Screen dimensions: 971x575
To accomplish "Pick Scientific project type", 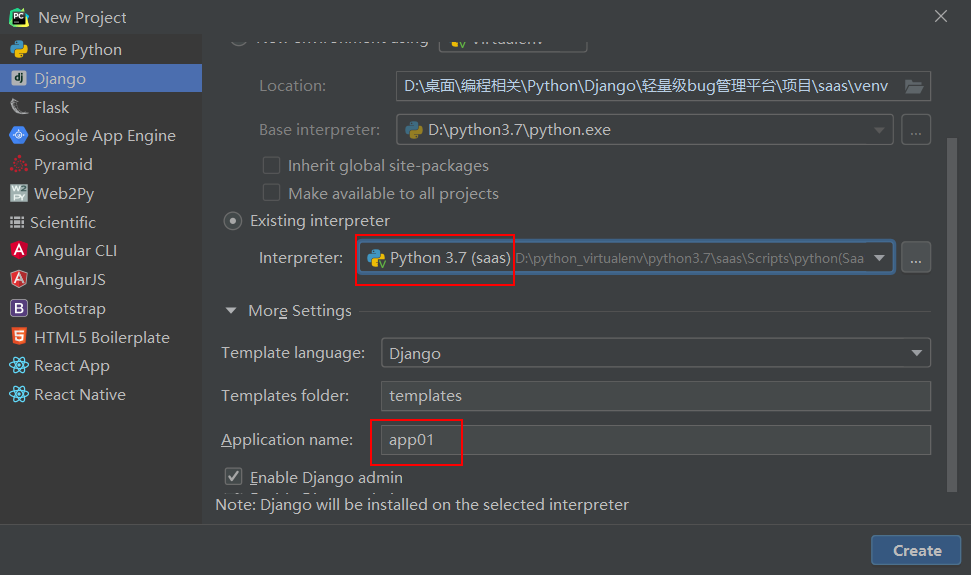I will (x=101, y=222).
